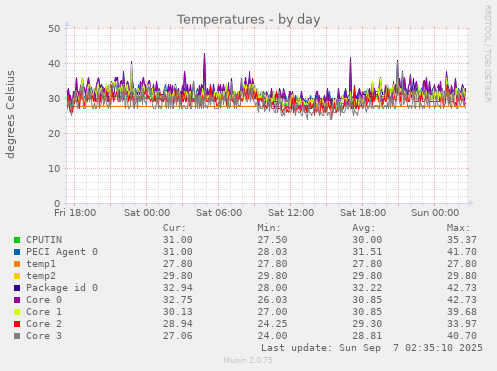Click Package id 0 current value 32.94
The width and height of the screenshot is (497, 371).
(x=178, y=288)
